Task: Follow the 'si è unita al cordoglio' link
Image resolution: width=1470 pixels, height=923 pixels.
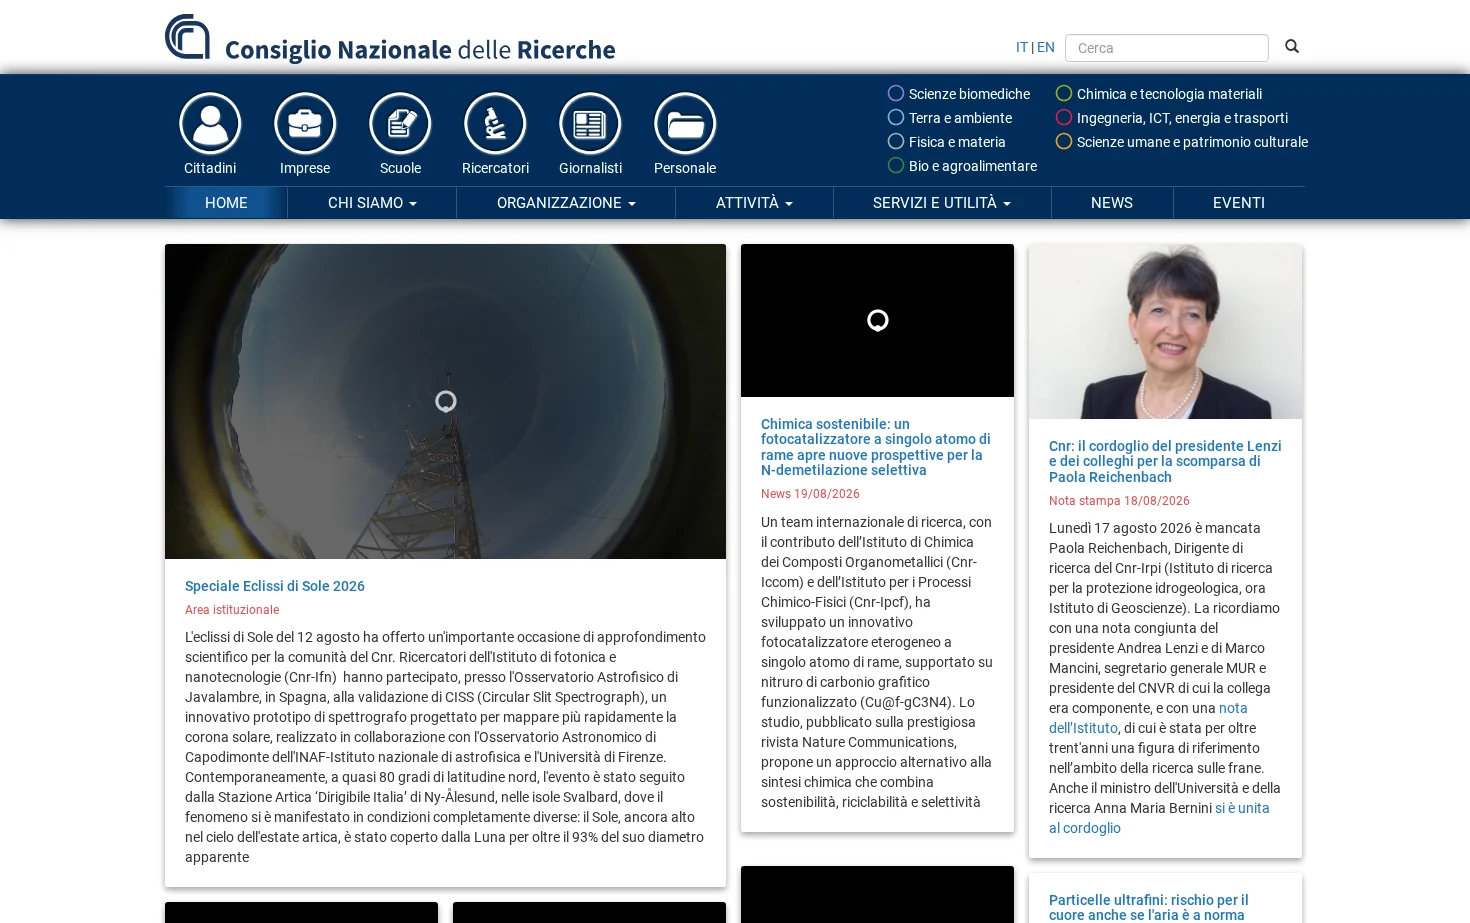Action: point(1159,818)
